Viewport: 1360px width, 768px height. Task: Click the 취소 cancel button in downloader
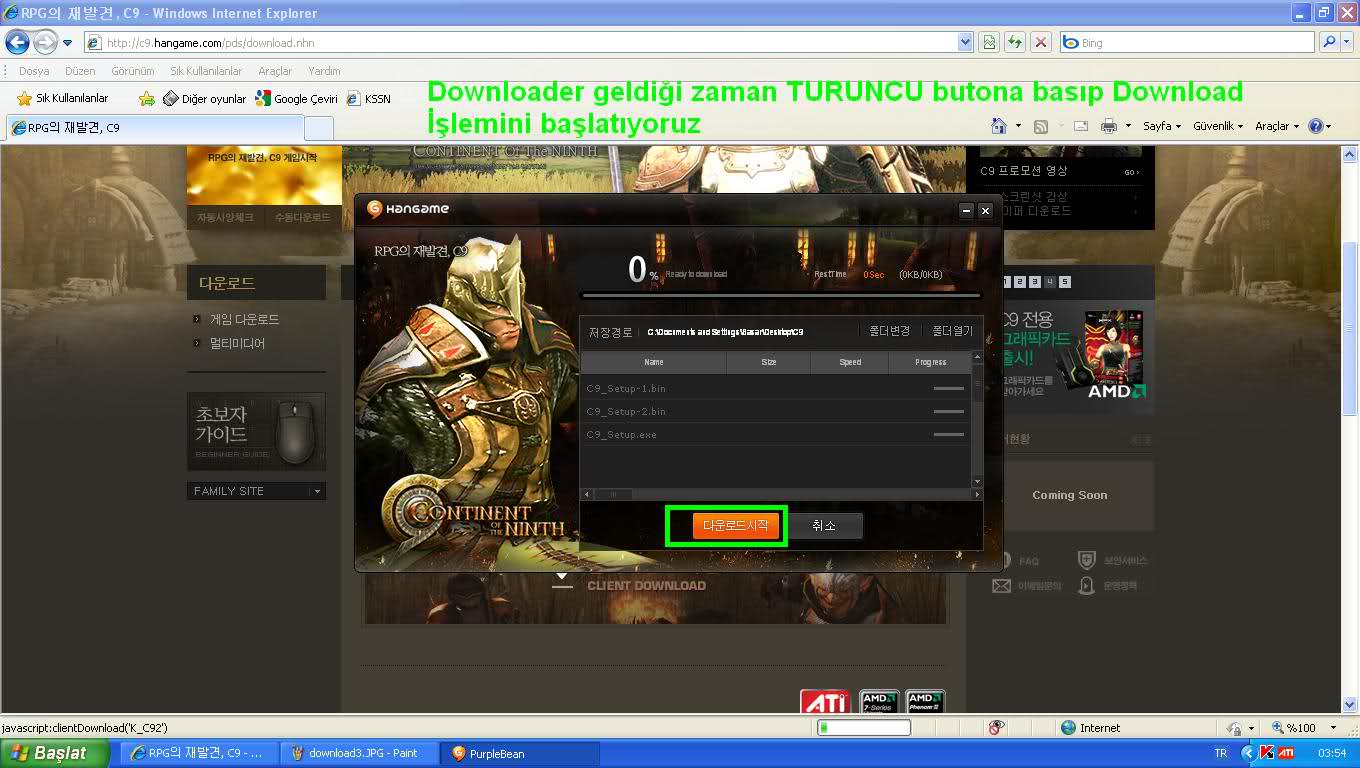tap(824, 525)
